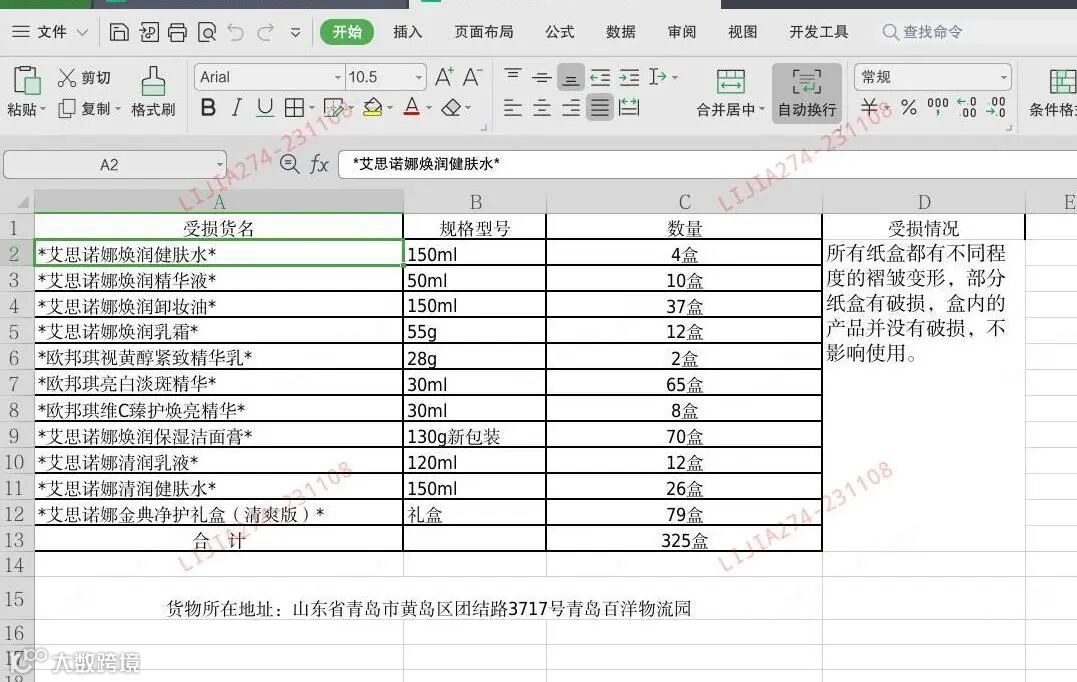Click the zoom magnifier beside fx
Viewport: 1077px width, 682px height.
click(x=289, y=164)
